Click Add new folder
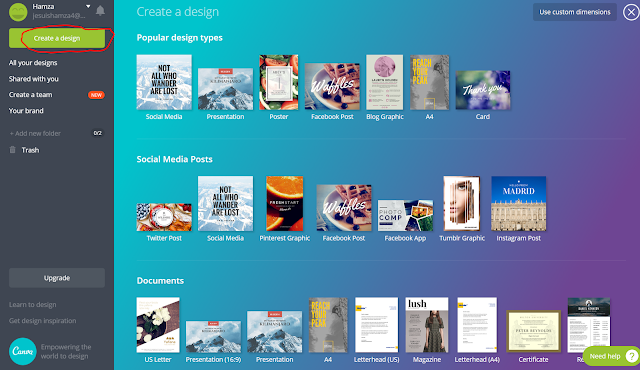Image resolution: width=640 pixels, height=370 pixels. (x=35, y=133)
